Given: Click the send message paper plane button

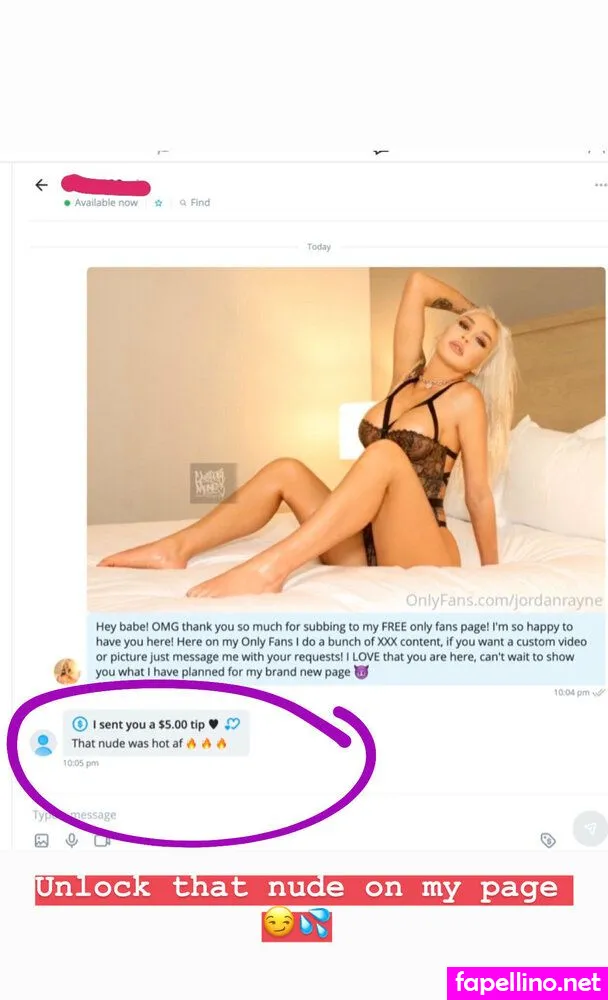Looking at the screenshot, I should (590, 828).
